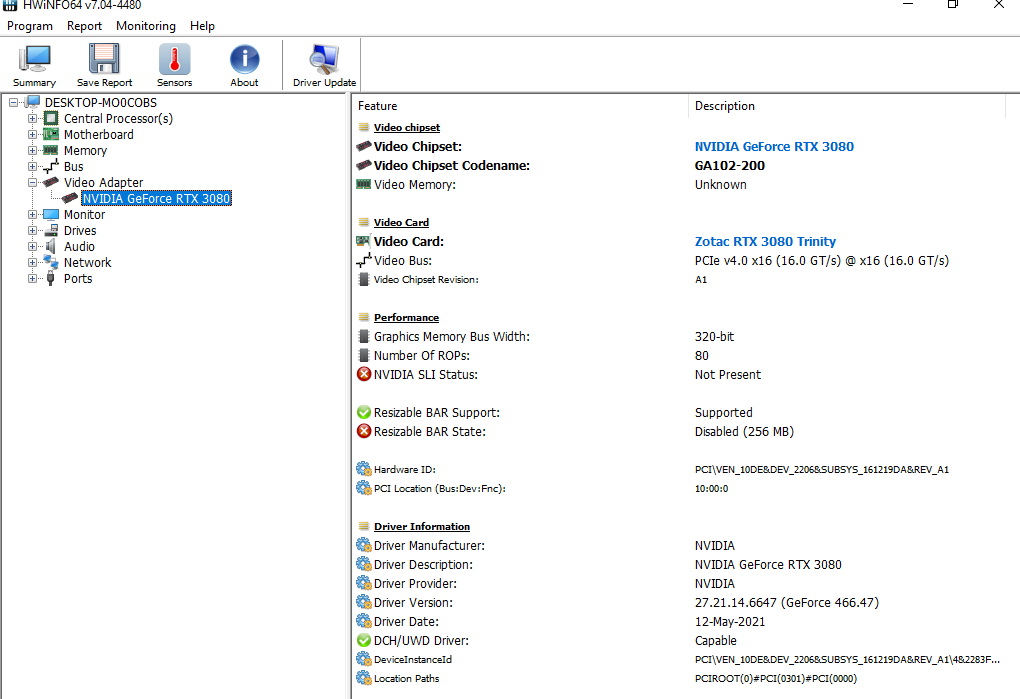Viewport: 1020px width, 699px height.
Task: Expand the Central Processor(s) node
Action: 33,118
